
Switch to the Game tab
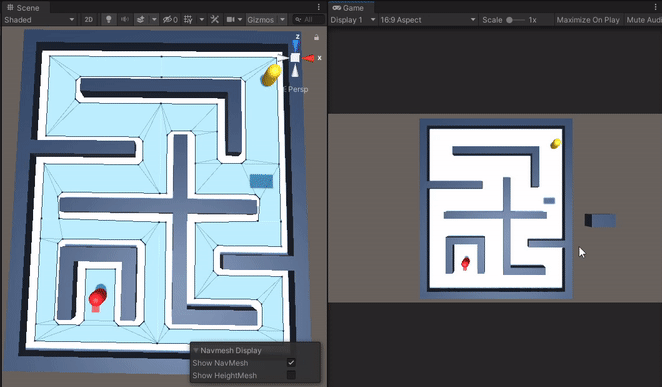348,8
